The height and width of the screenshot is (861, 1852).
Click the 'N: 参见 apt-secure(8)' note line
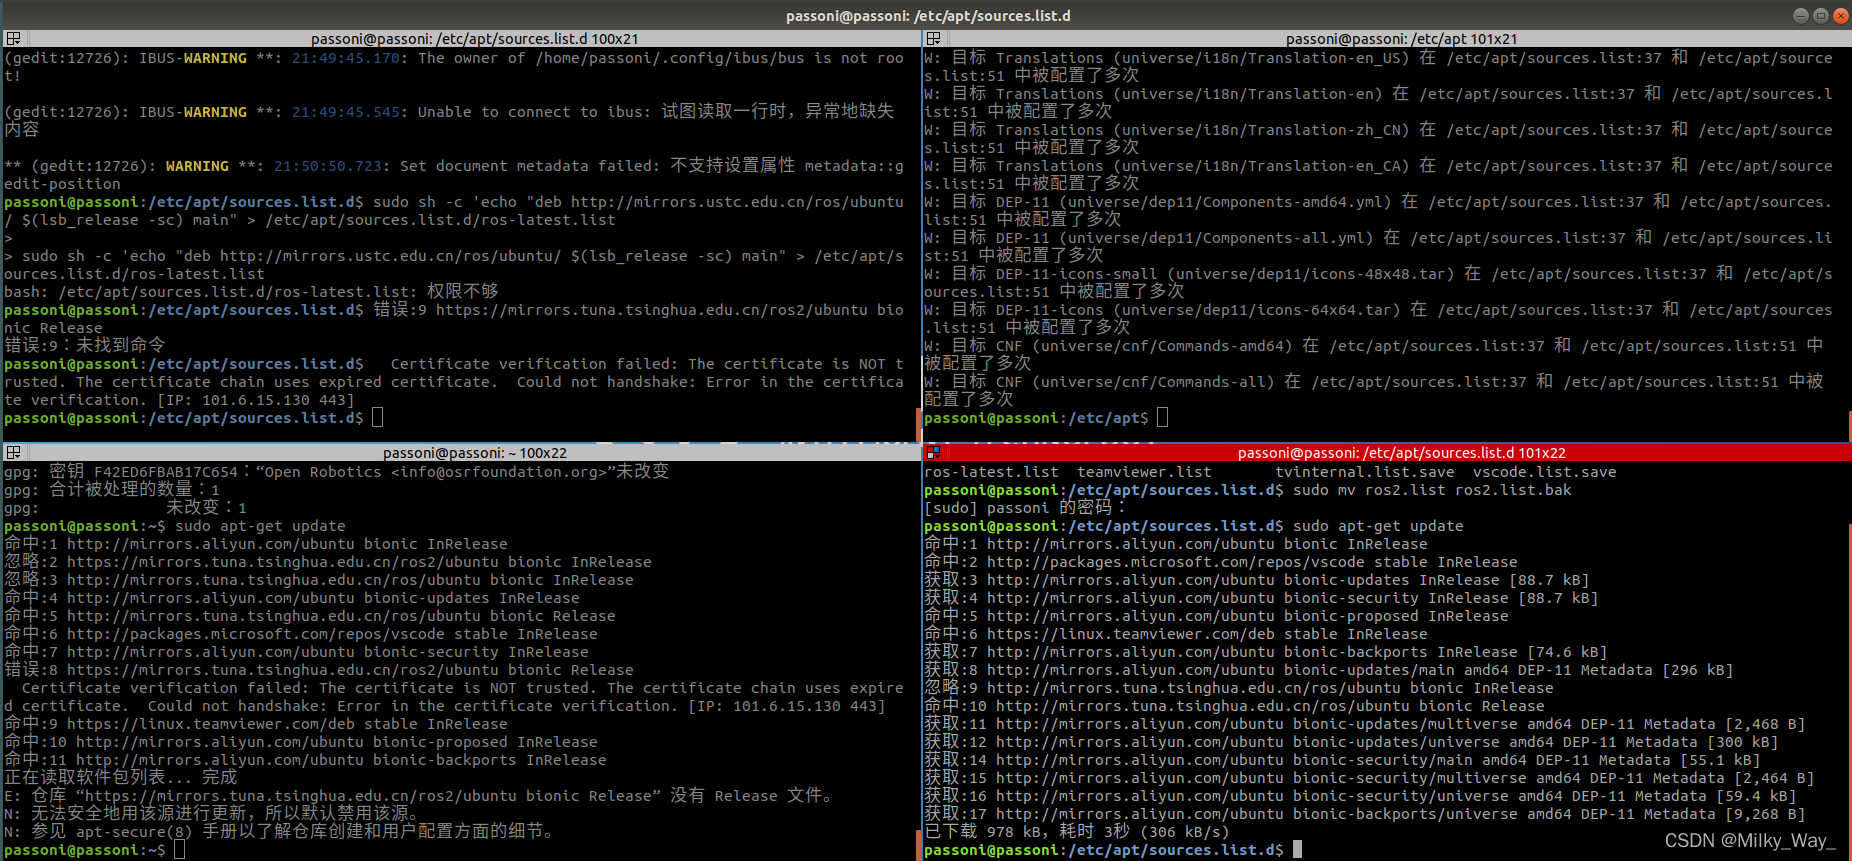pos(279,832)
